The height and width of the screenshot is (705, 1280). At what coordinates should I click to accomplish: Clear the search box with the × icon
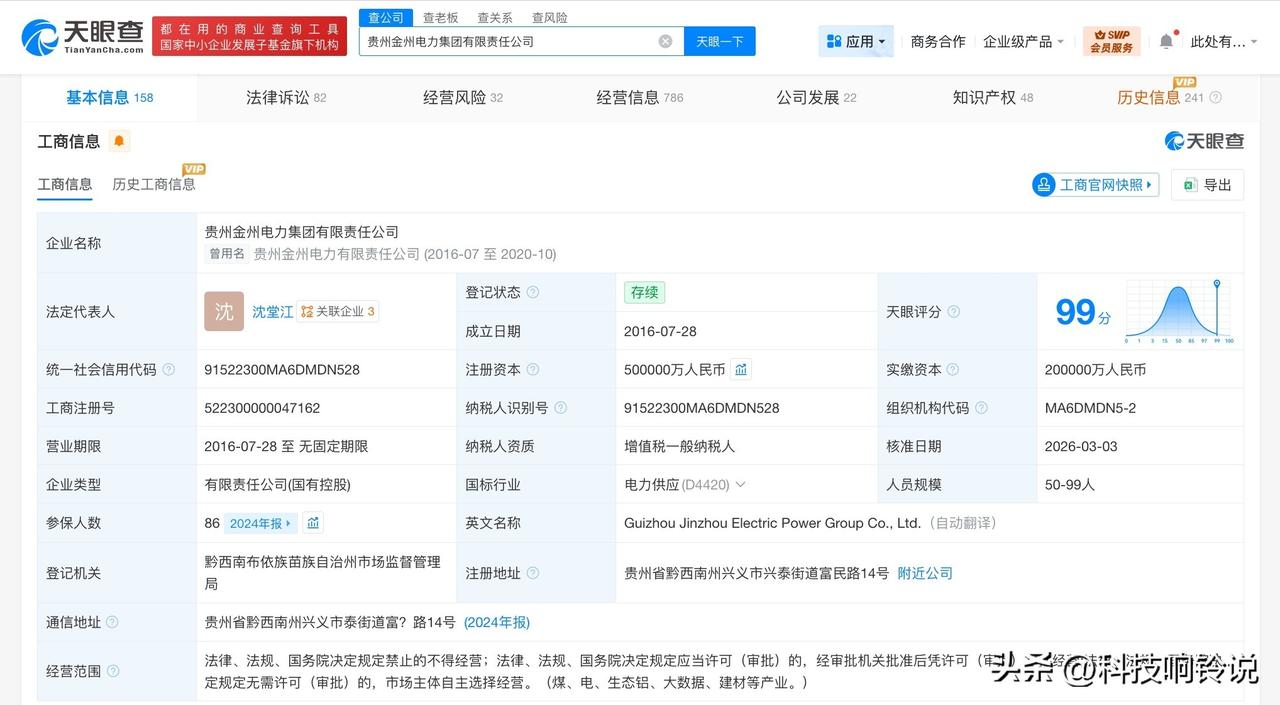[x=663, y=41]
